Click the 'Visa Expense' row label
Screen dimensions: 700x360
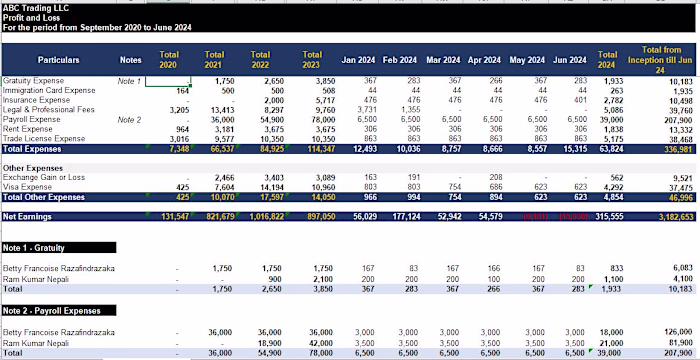pyautogui.click(x=27, y=187)
